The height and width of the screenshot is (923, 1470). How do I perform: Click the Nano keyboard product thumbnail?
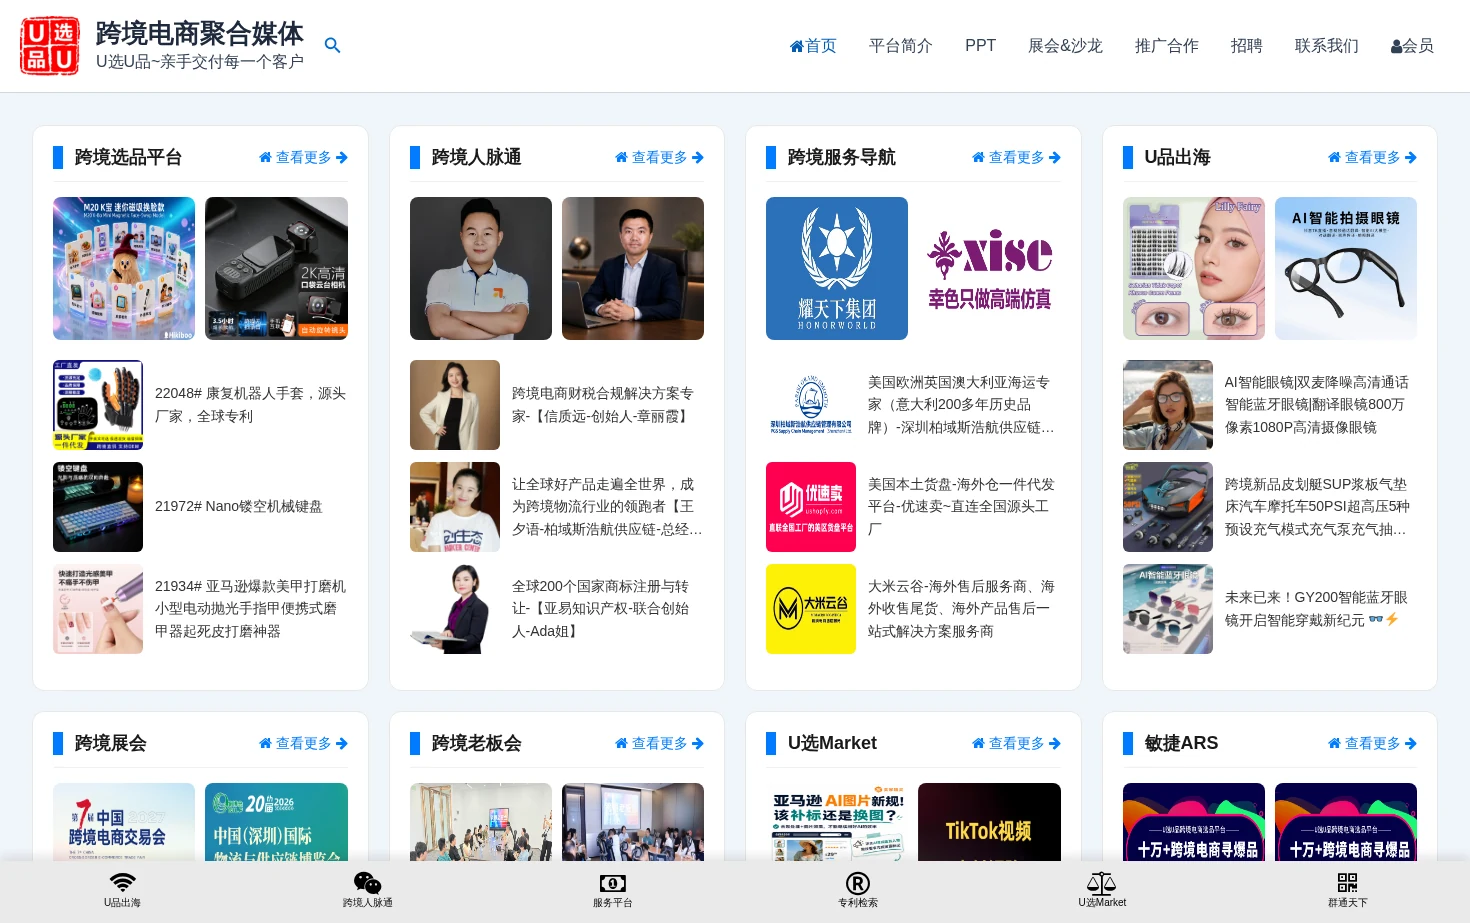[98, 507]
